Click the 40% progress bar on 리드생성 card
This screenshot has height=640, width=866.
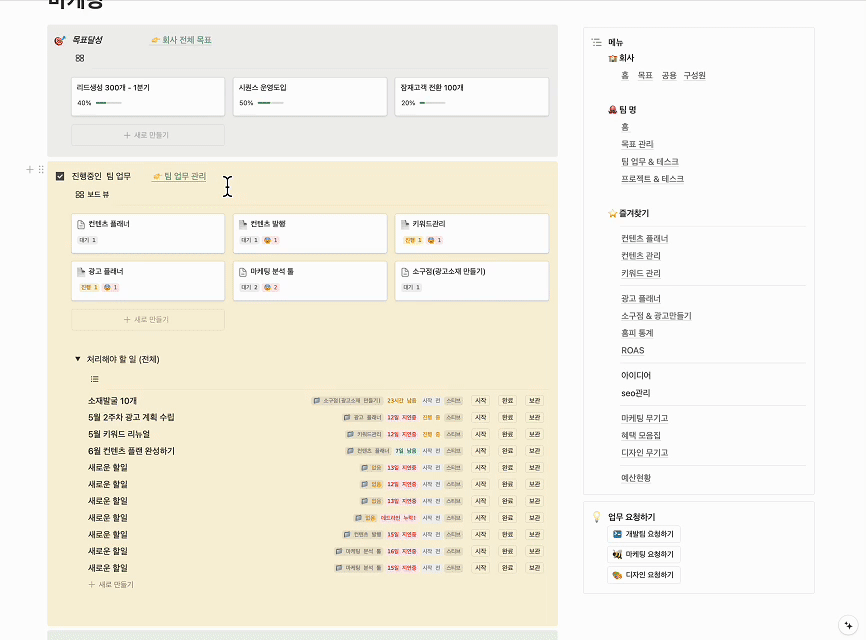pos(108,103)
